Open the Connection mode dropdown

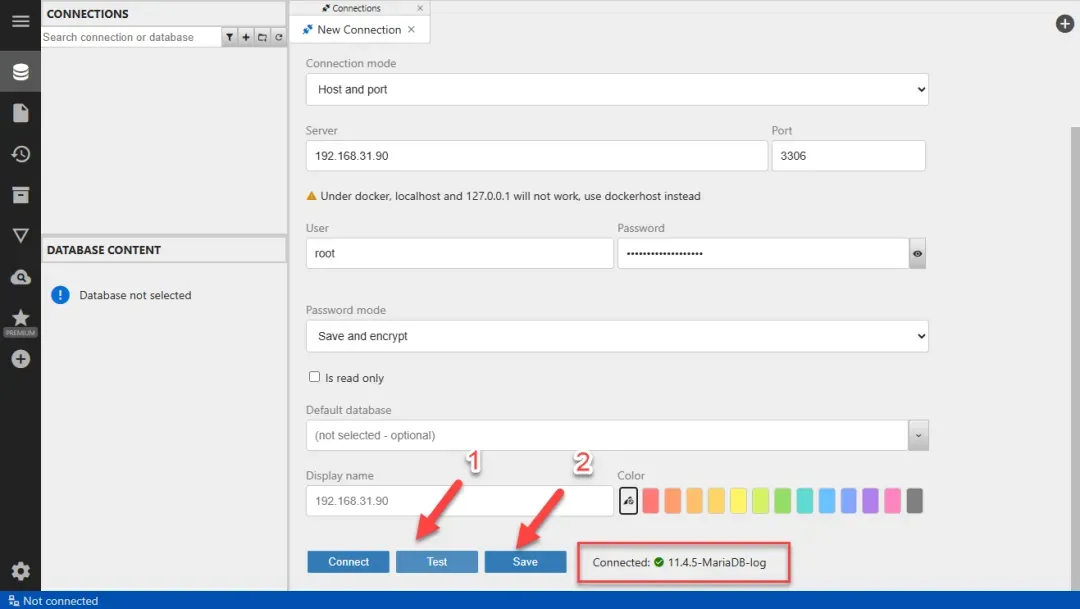click(617, 89)
